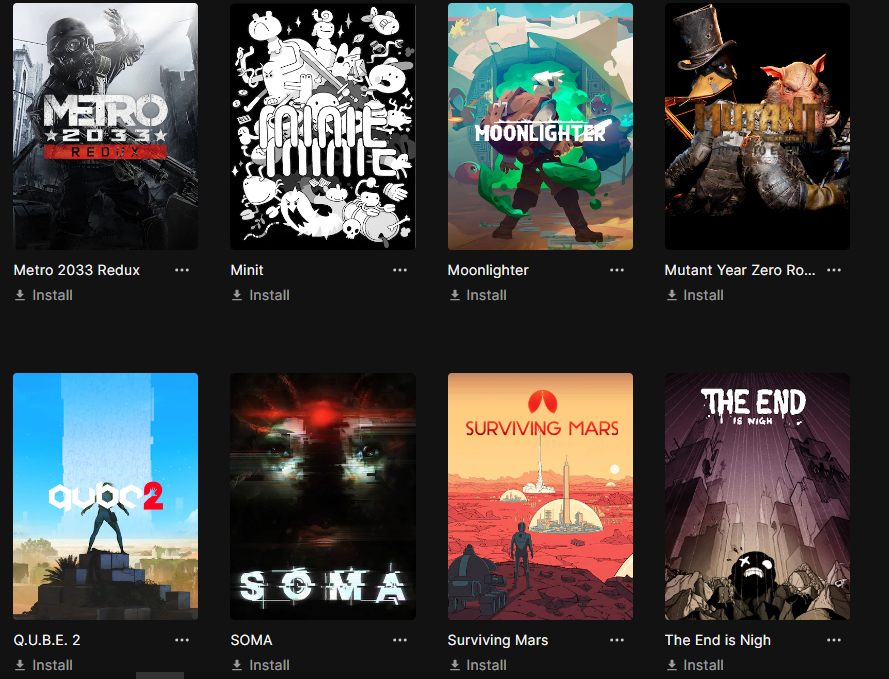Install Metro 2033 Redux
Screen dimensions: 889x679
click(44, 295)
